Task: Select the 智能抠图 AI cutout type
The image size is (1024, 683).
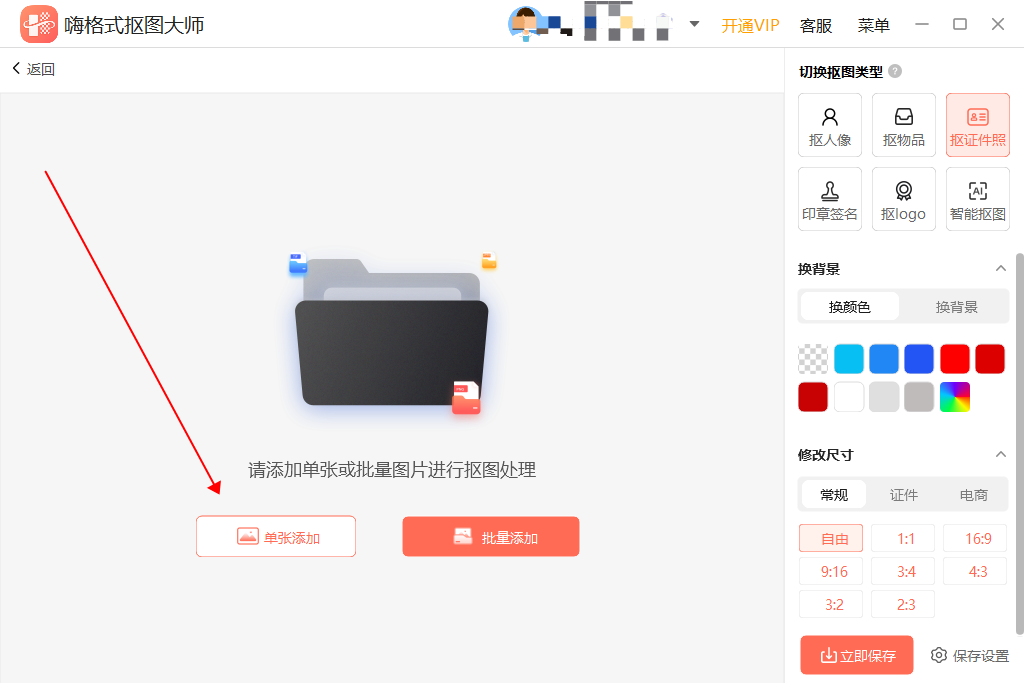Action: pos(978,199)
